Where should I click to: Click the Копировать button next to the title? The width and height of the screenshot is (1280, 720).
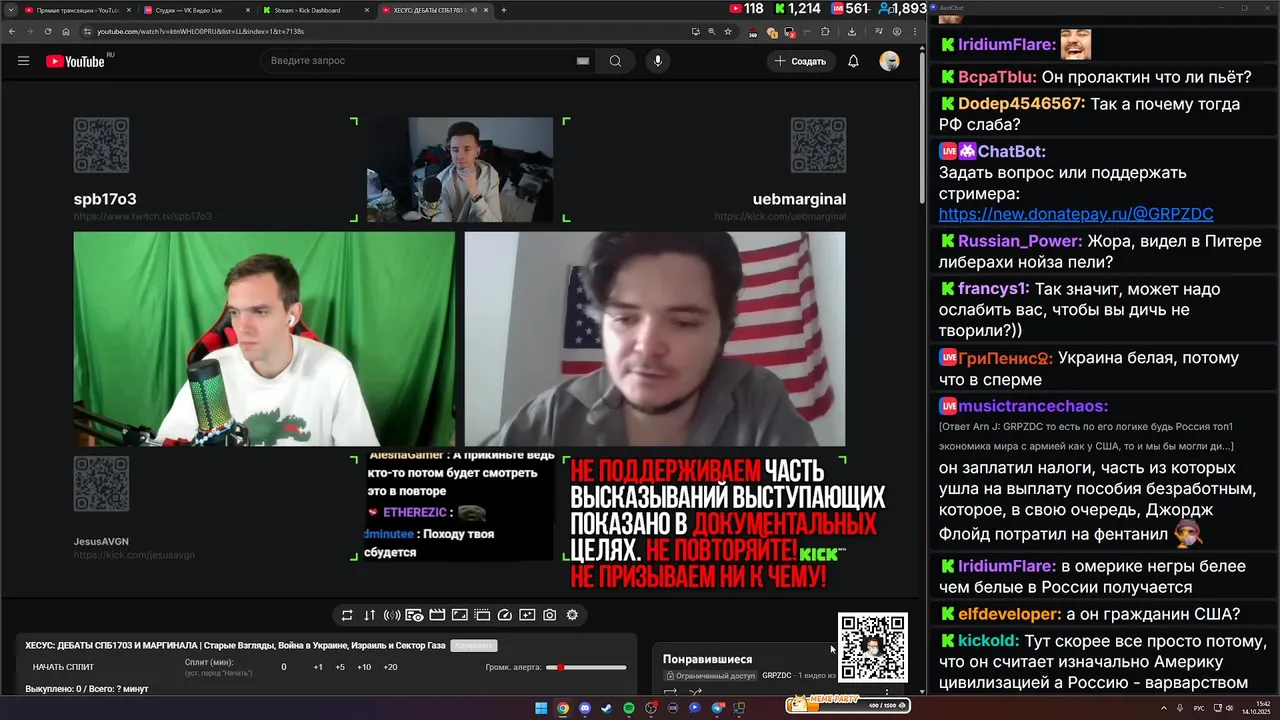(473, 646)
